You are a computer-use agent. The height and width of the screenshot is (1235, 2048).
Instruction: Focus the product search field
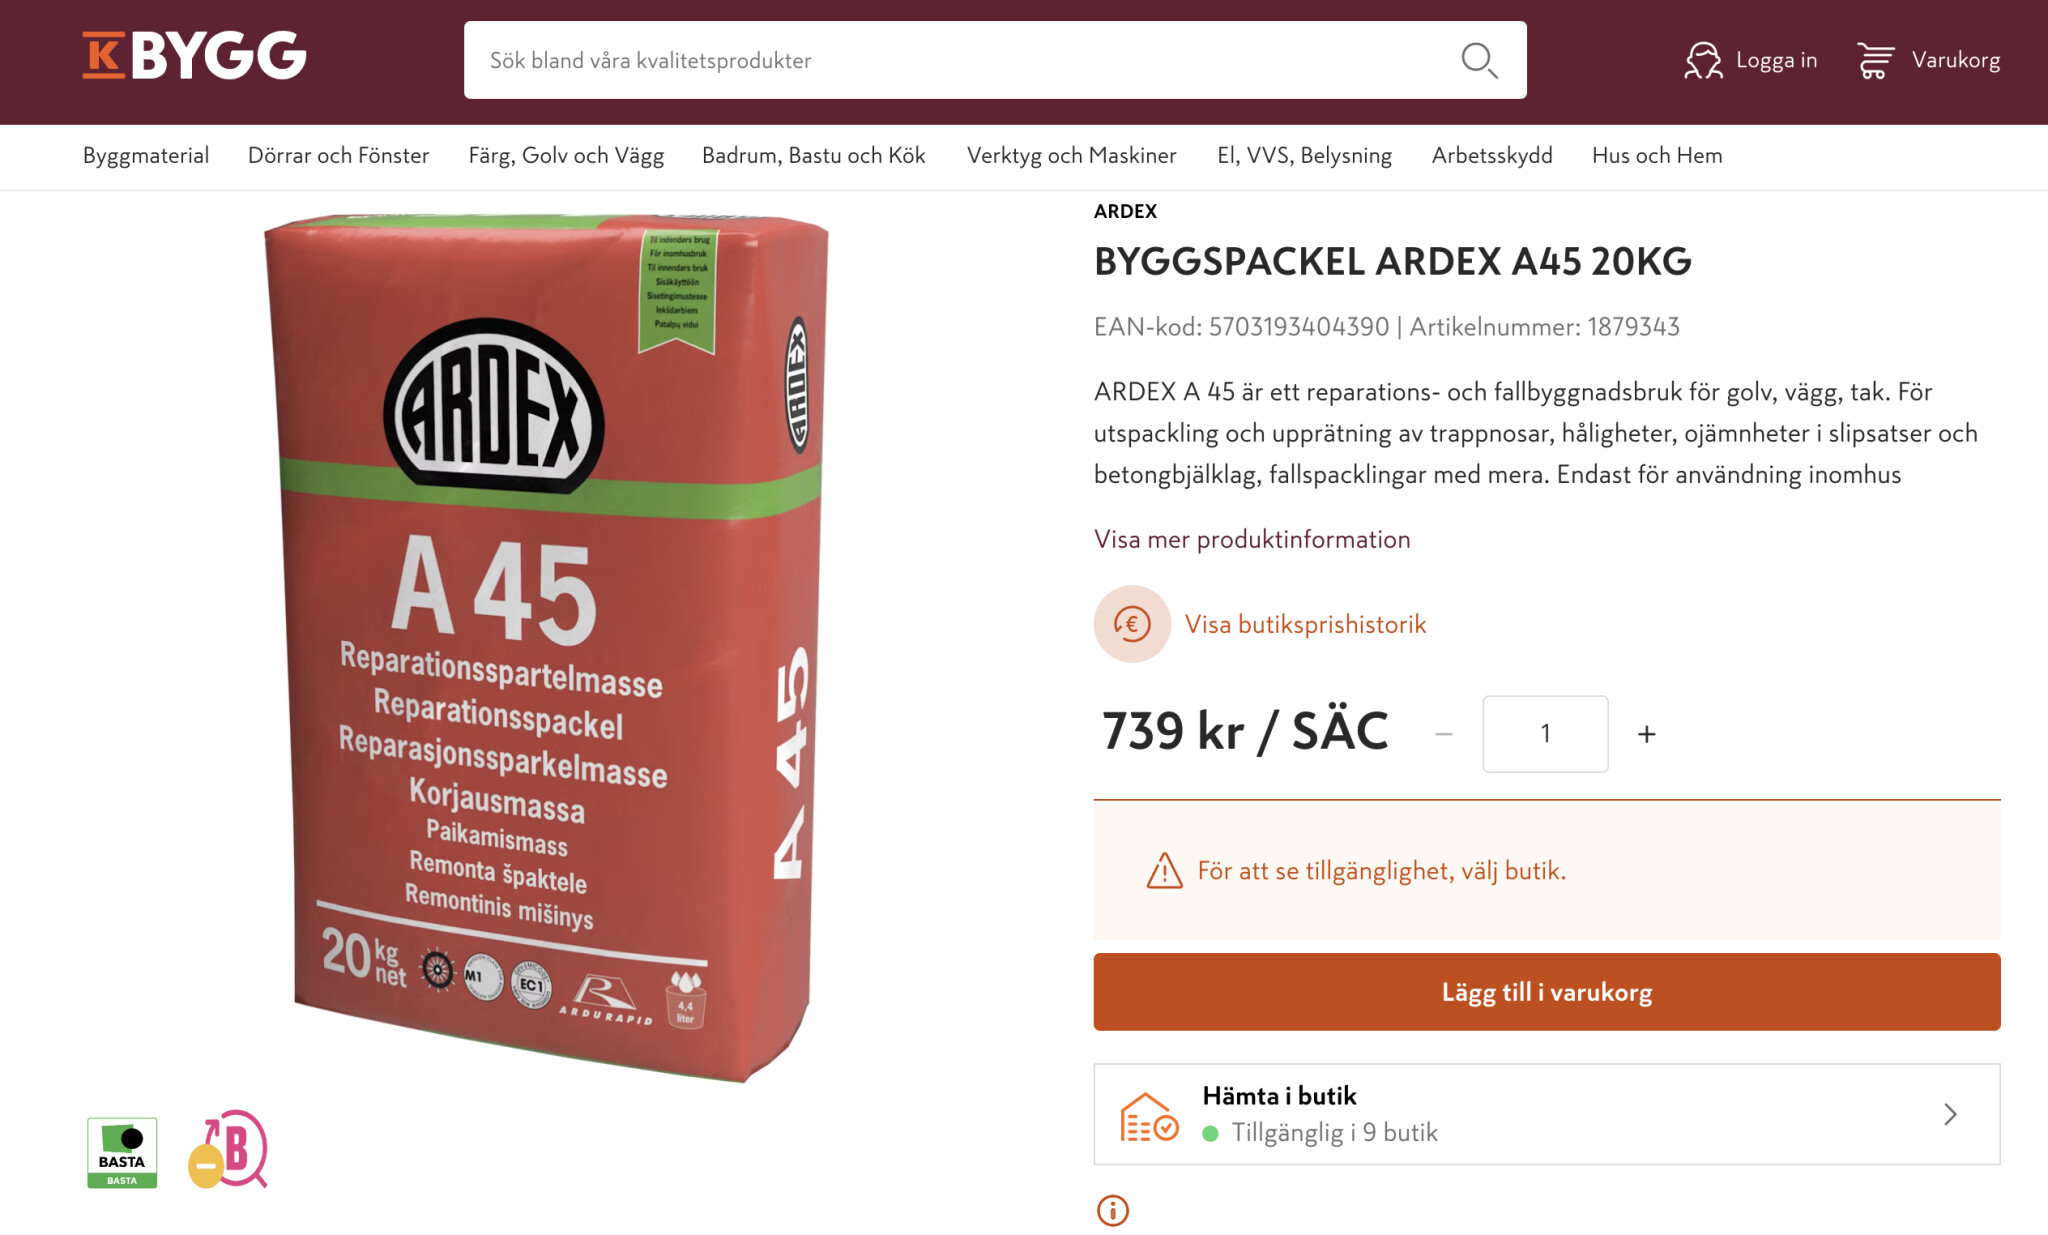click(995, 60)
